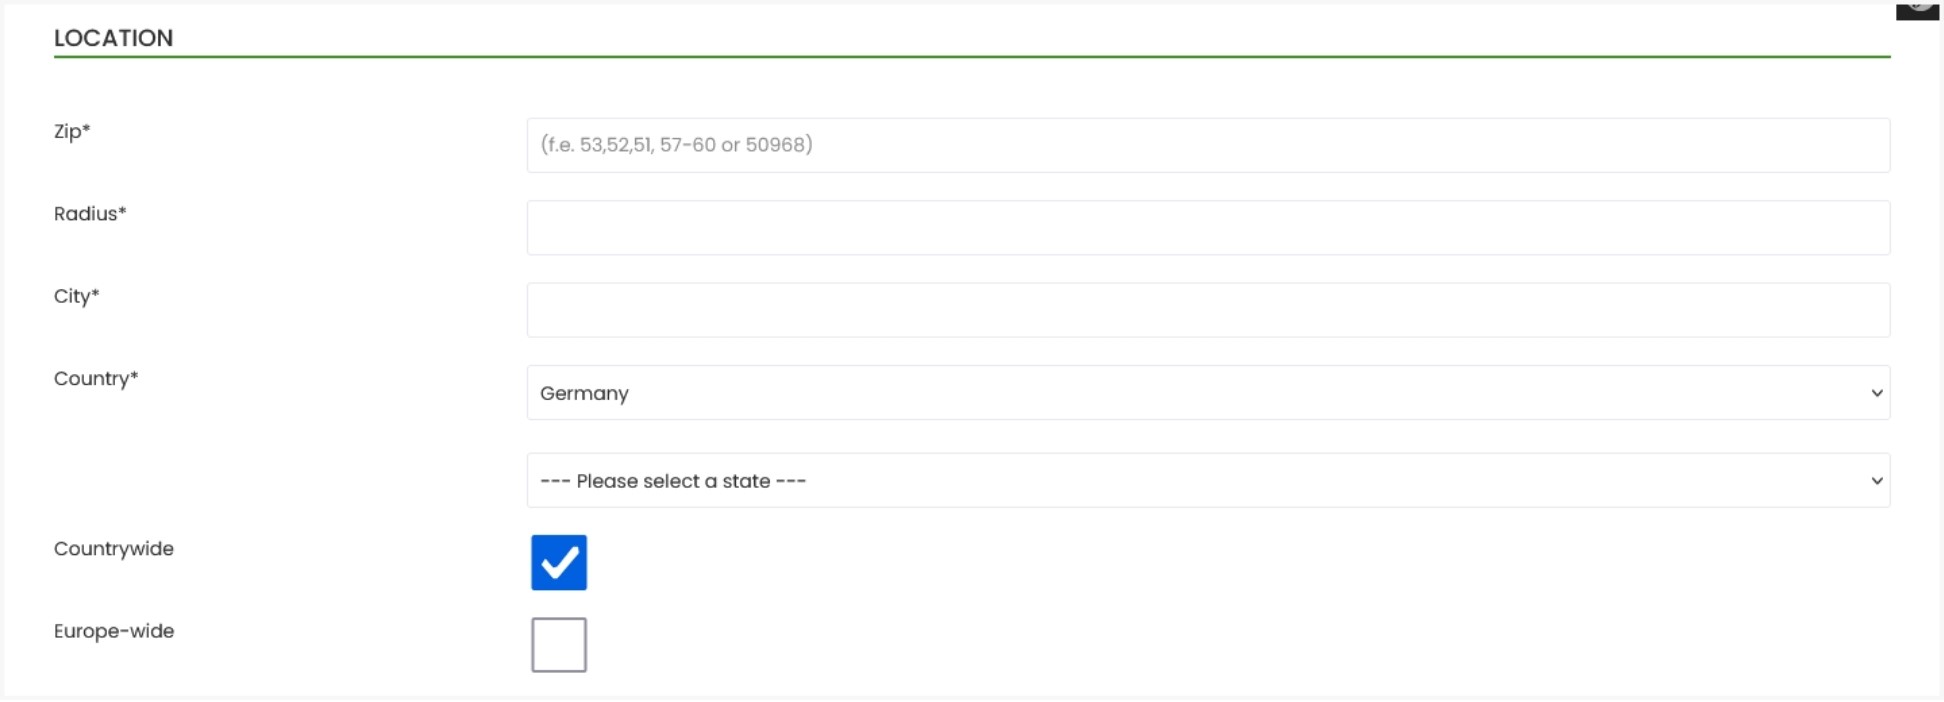
Task: Click the chevron arrow of state dropdown
Action: pyautogui.click(x=1876, y=481)
